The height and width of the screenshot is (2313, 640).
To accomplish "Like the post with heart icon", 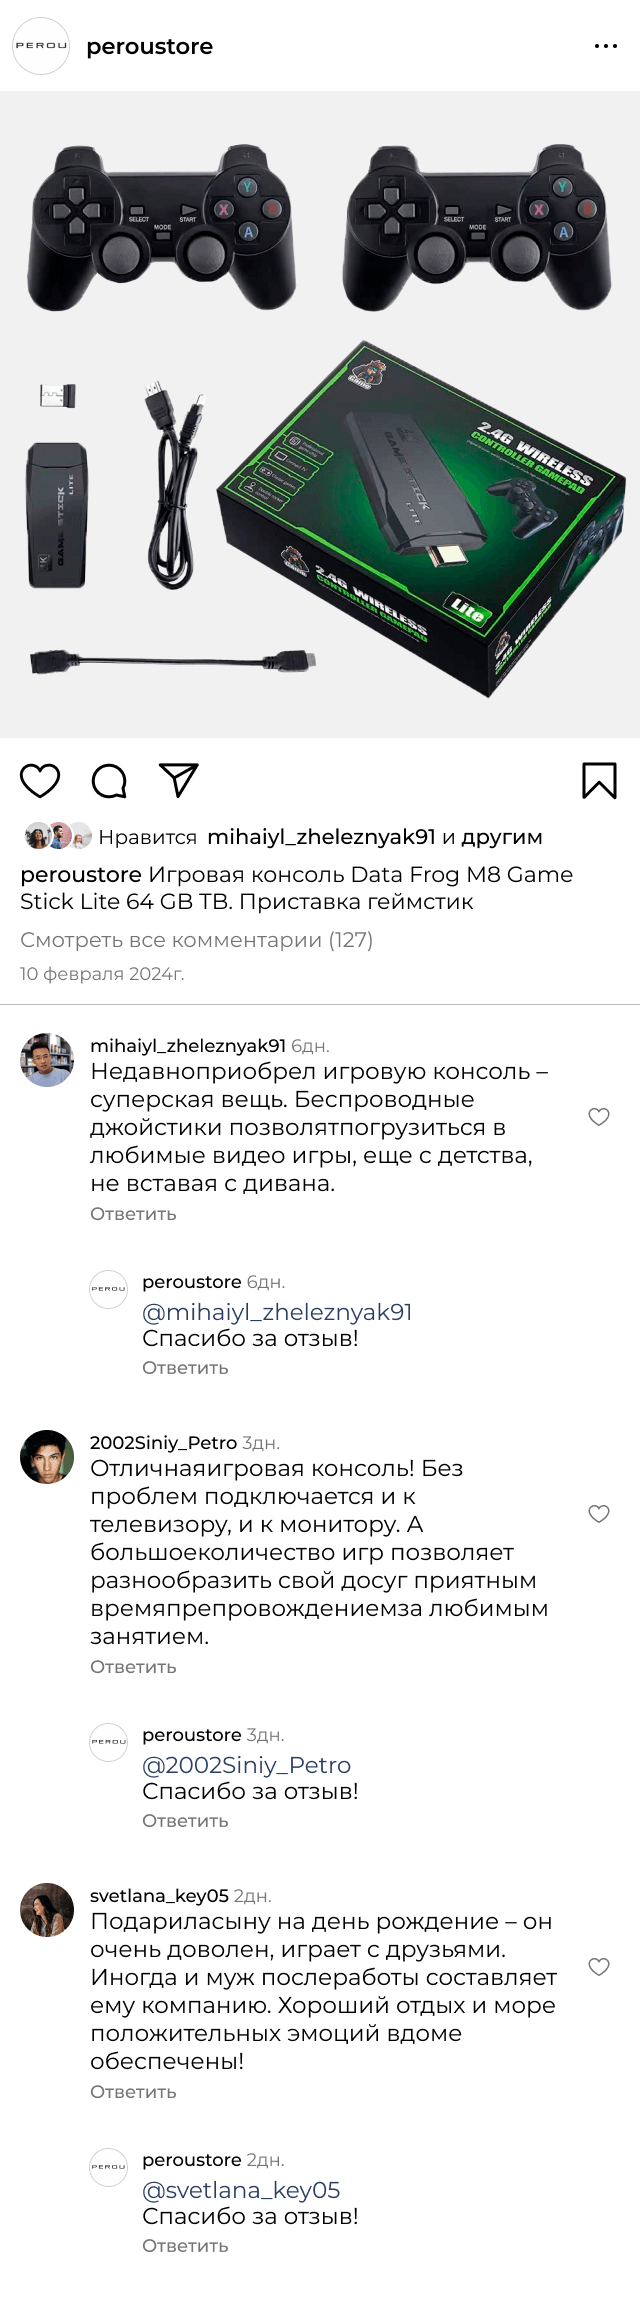I will [x=40, y=781].
